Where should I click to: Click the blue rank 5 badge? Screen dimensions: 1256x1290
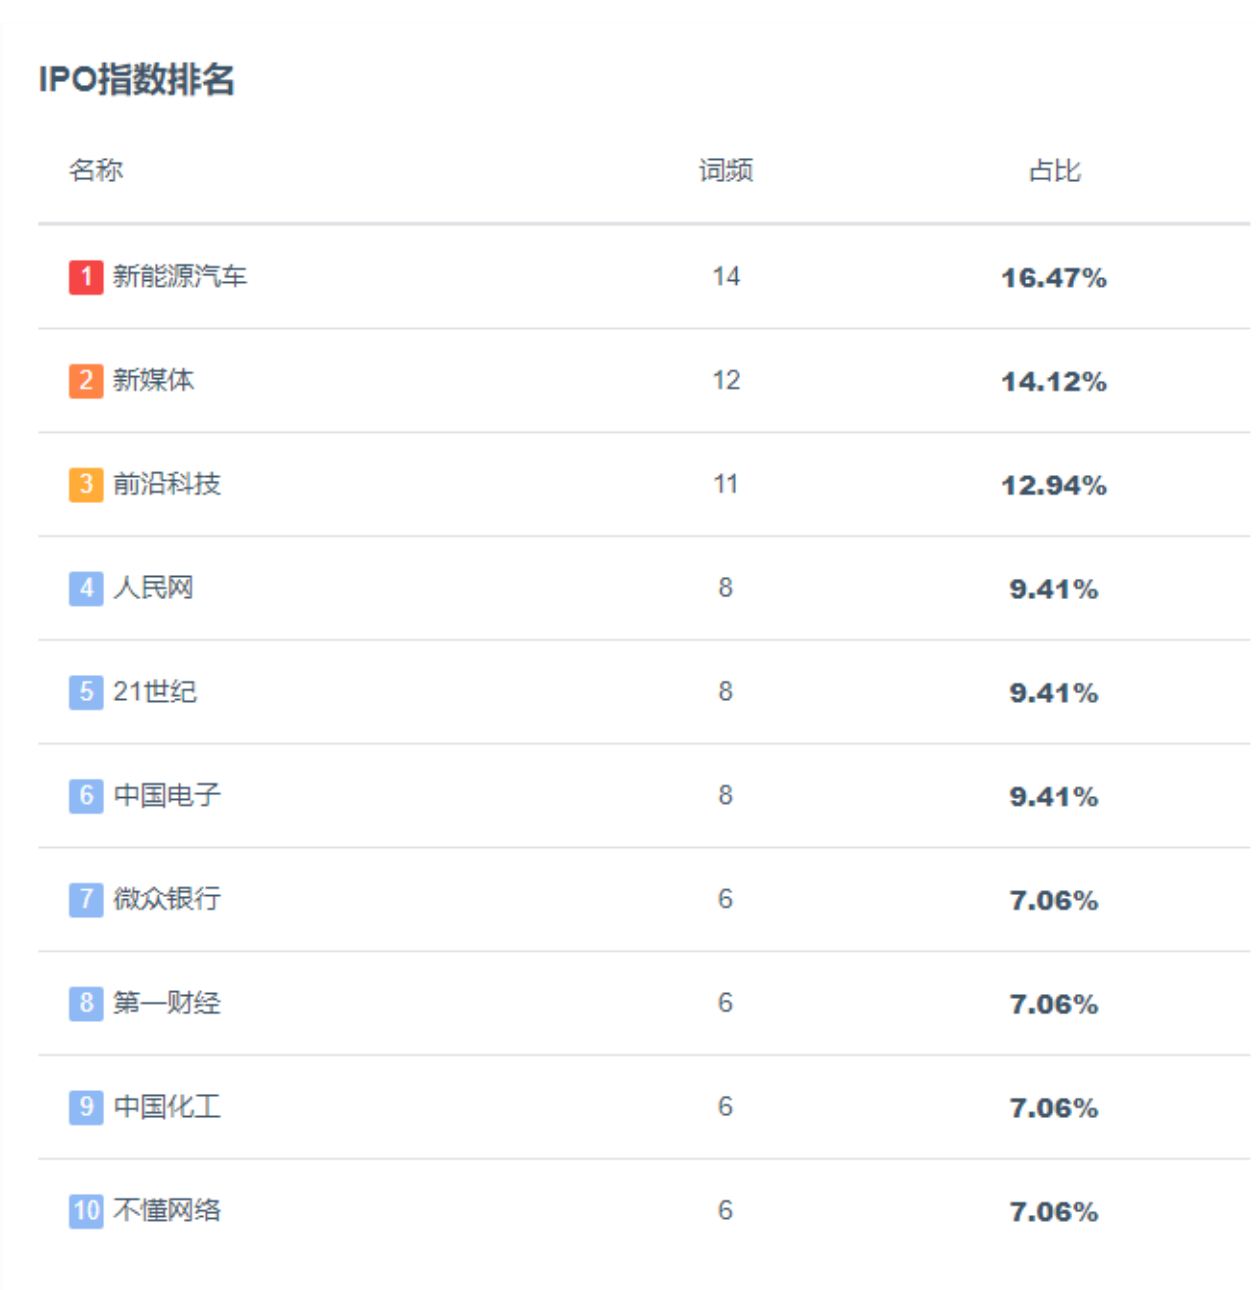[x=86, y=692]
